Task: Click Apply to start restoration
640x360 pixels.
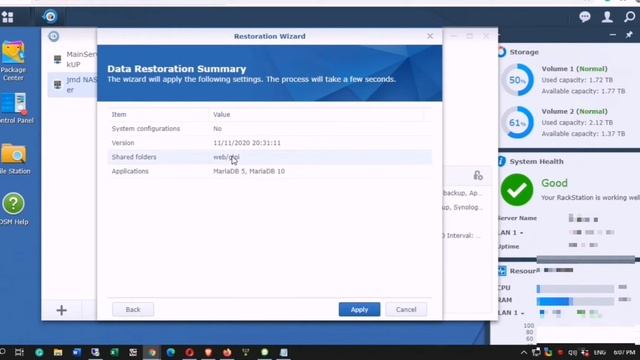Action: [359, 309]
